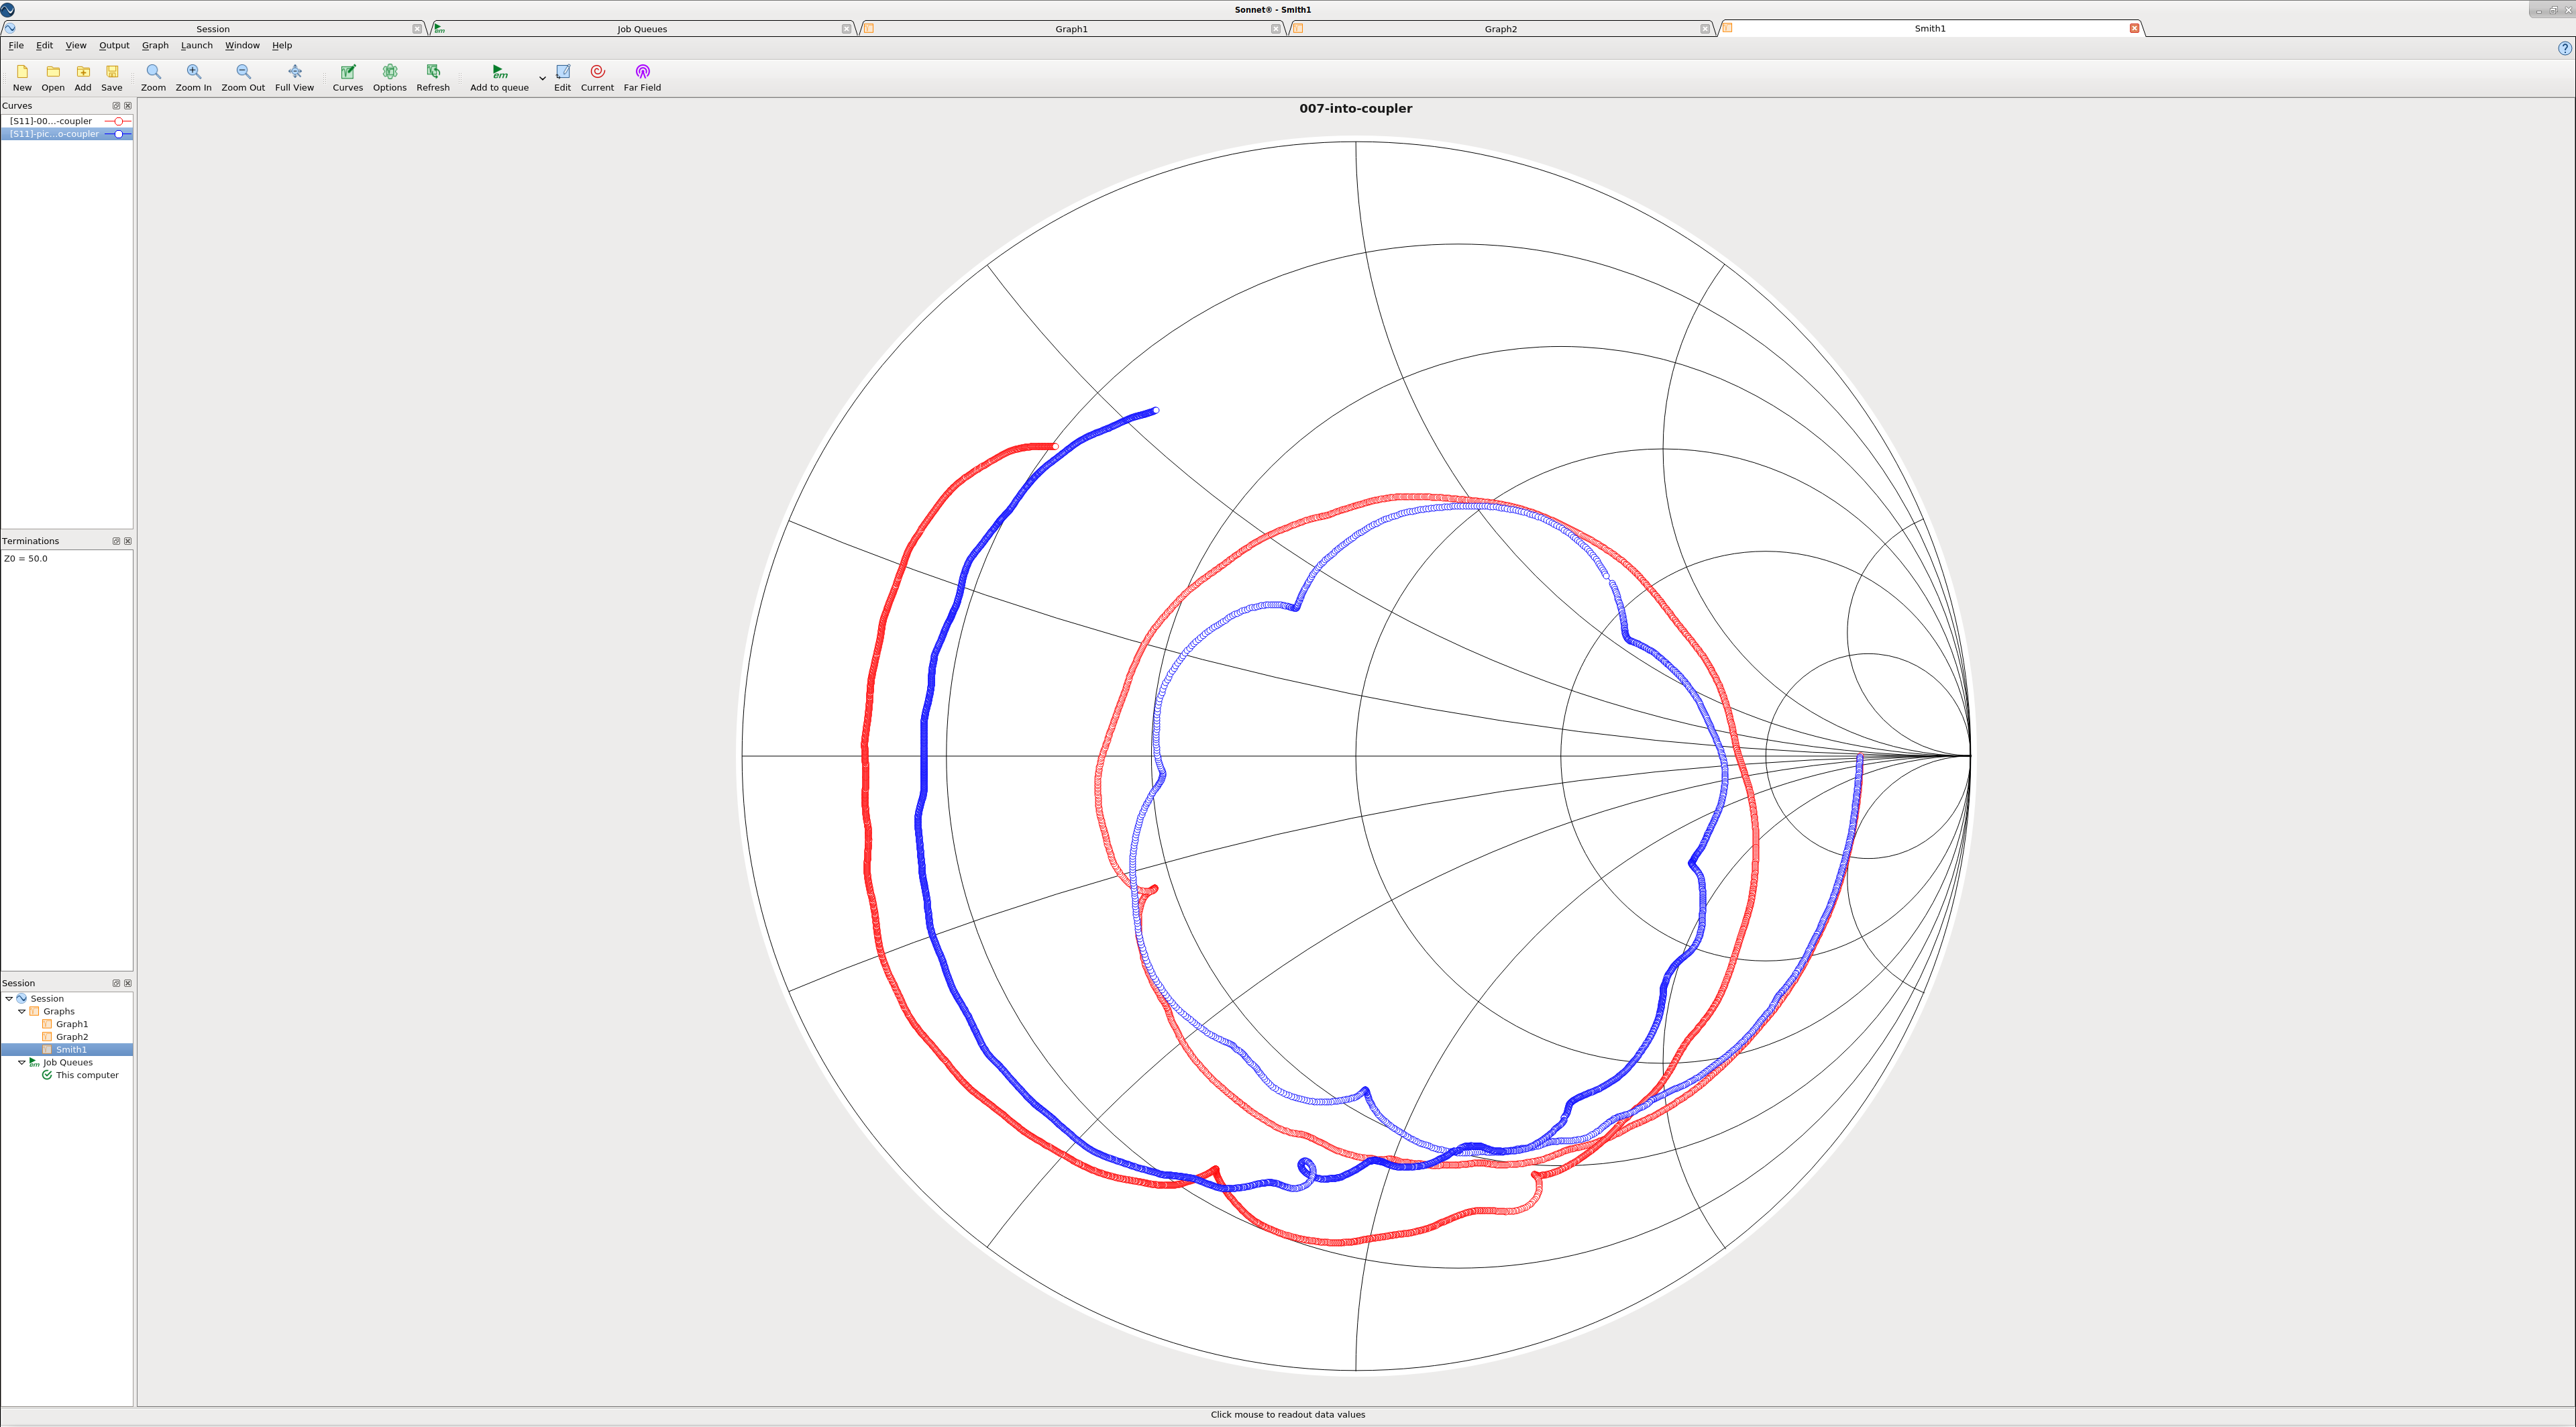Close the Graph1 tab
Viewport: 2576px width, 1427px height.
pyautogui.click(x=1275, y=29)
